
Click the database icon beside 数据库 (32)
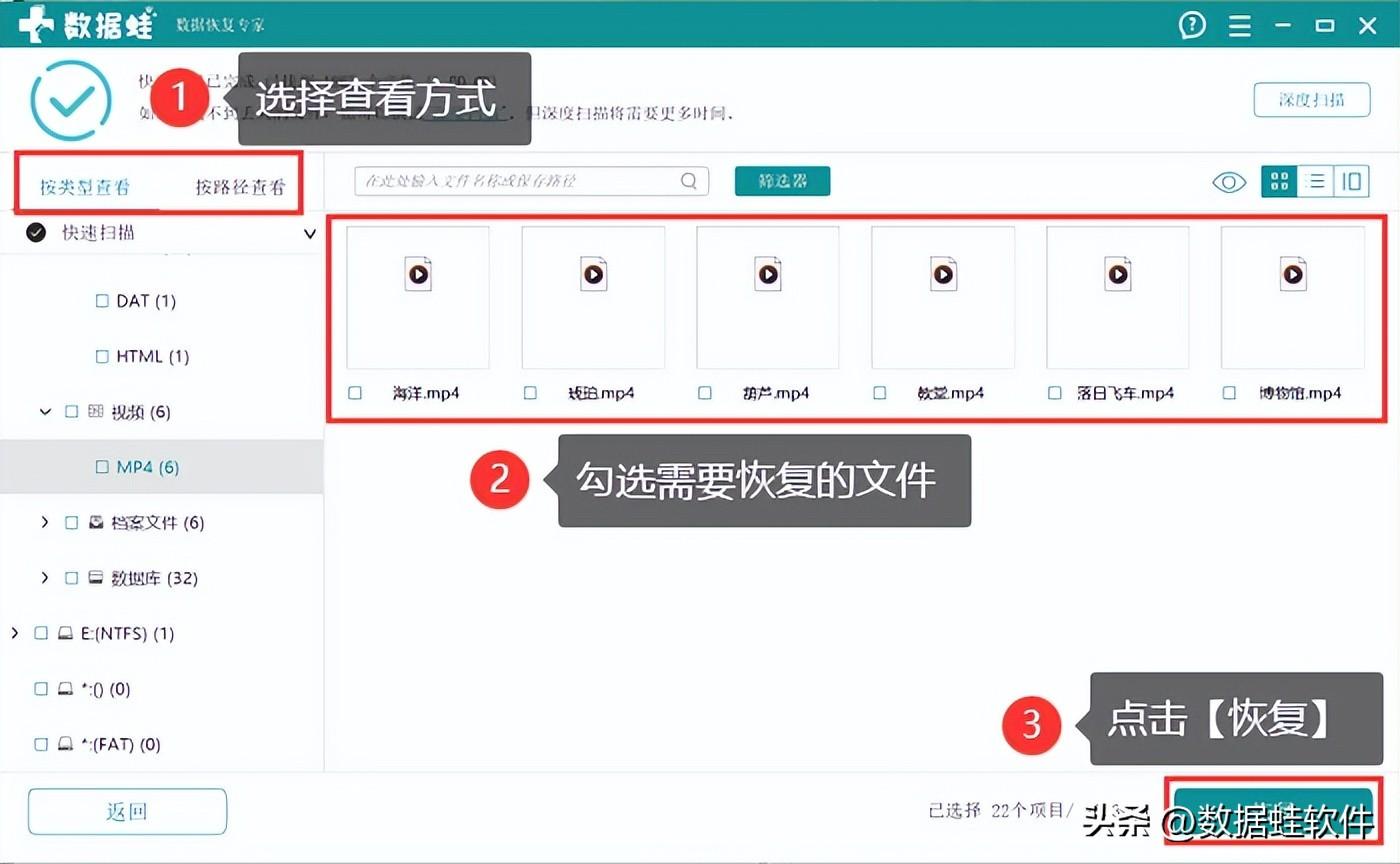[x=96, y=577]
